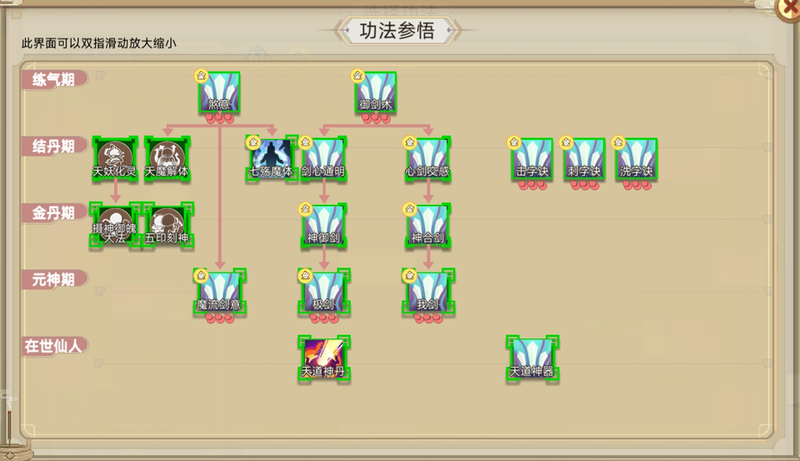The image size is (800, 461).
Task: Choose the 天魔解体 skill node
Action: pos(167,159)
